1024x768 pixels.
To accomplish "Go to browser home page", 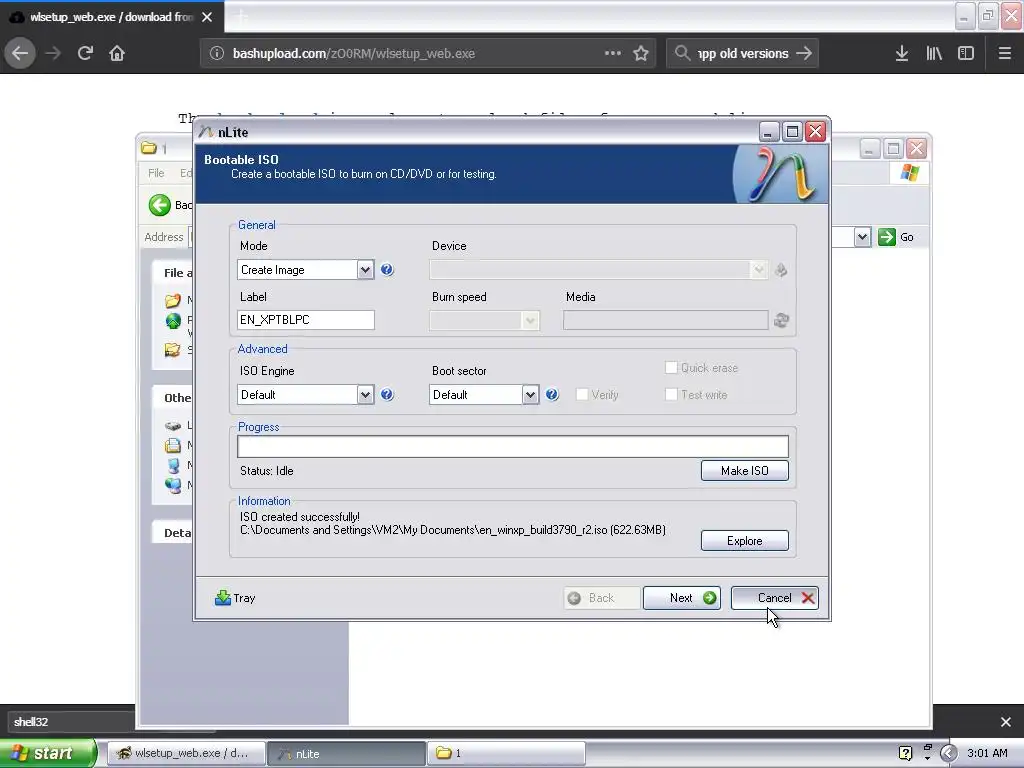I will click(117, 54).
